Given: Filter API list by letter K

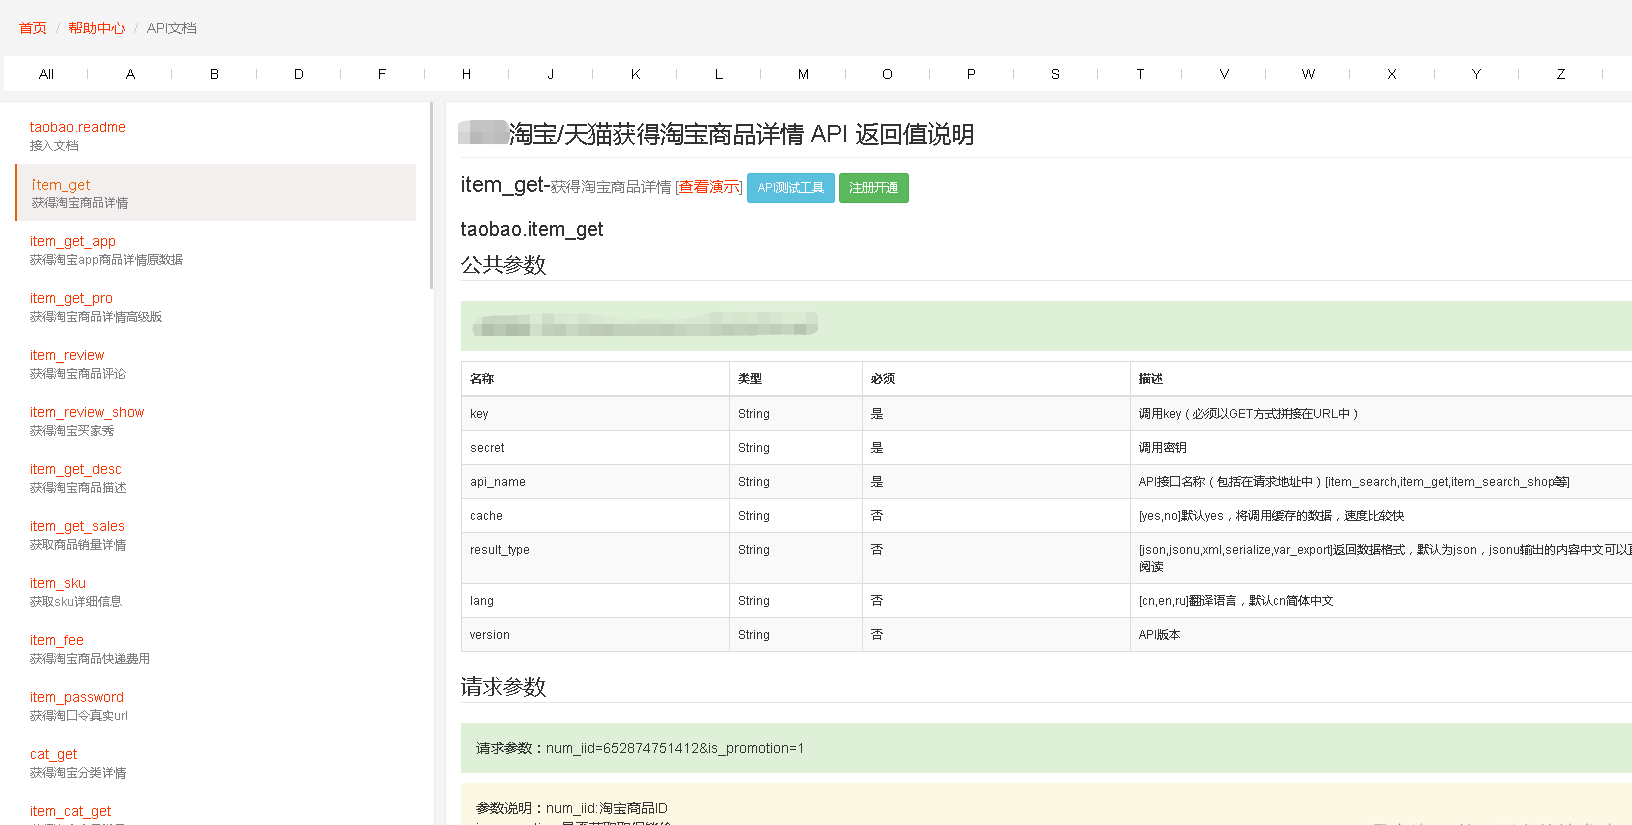Looking at the screenshot, I should pos(635,74).
